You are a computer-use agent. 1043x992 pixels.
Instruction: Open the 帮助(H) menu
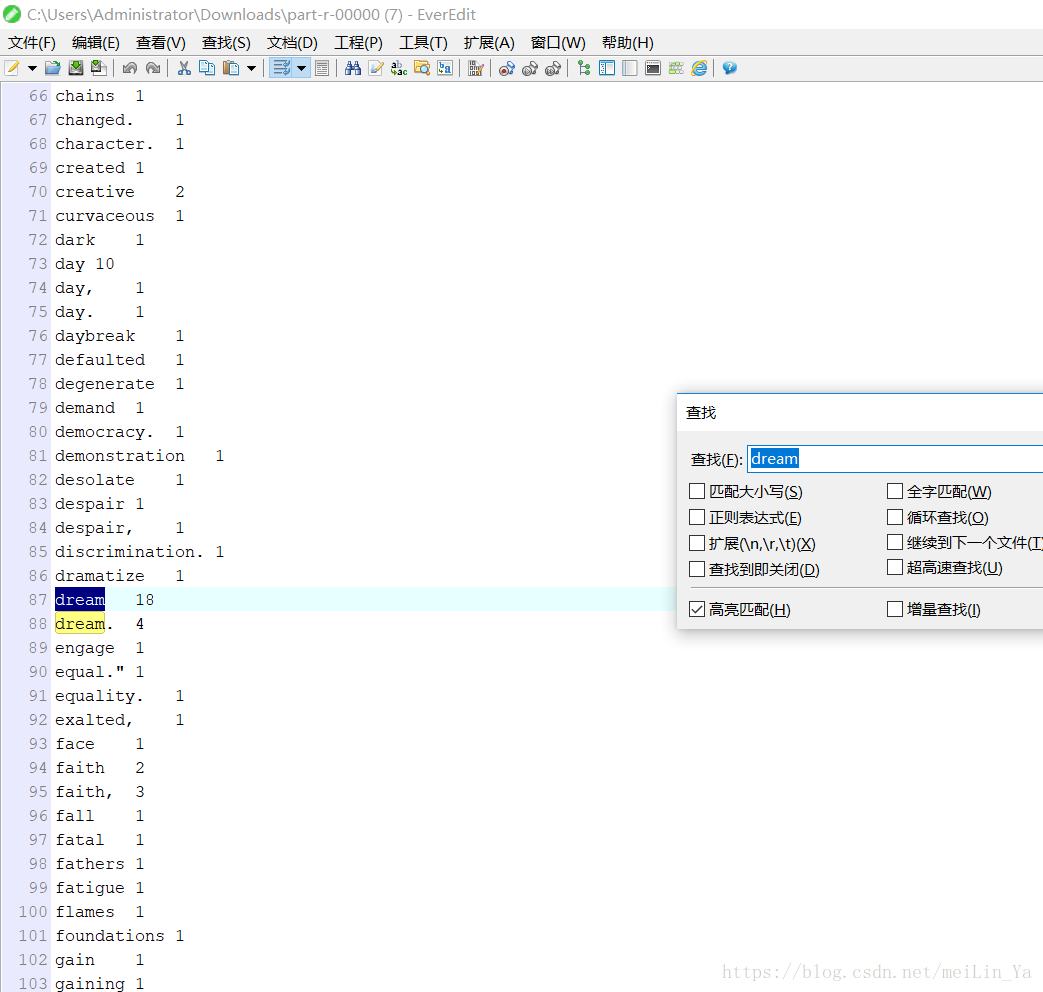(628, 43)
